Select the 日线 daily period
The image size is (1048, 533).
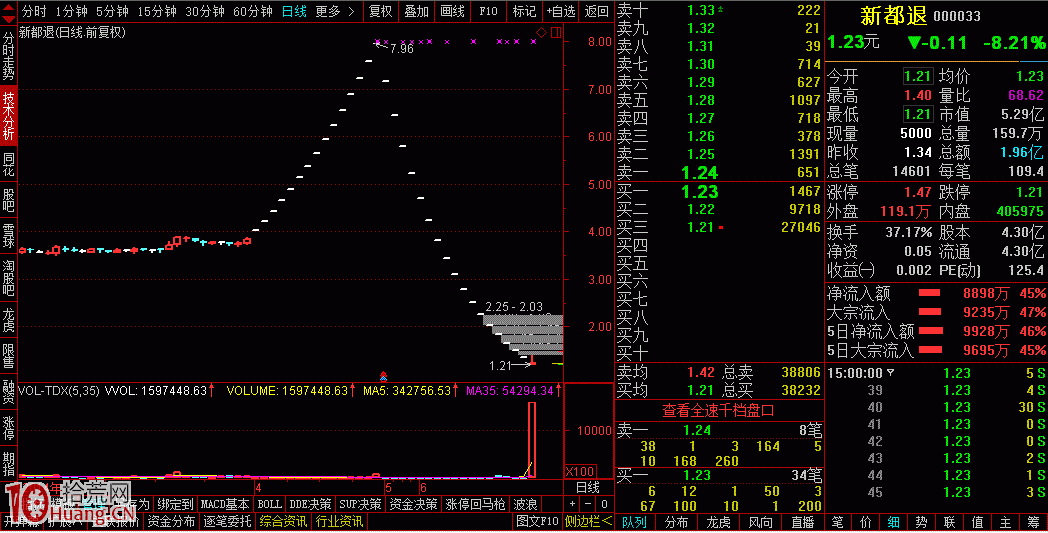(x=294, y=11)
